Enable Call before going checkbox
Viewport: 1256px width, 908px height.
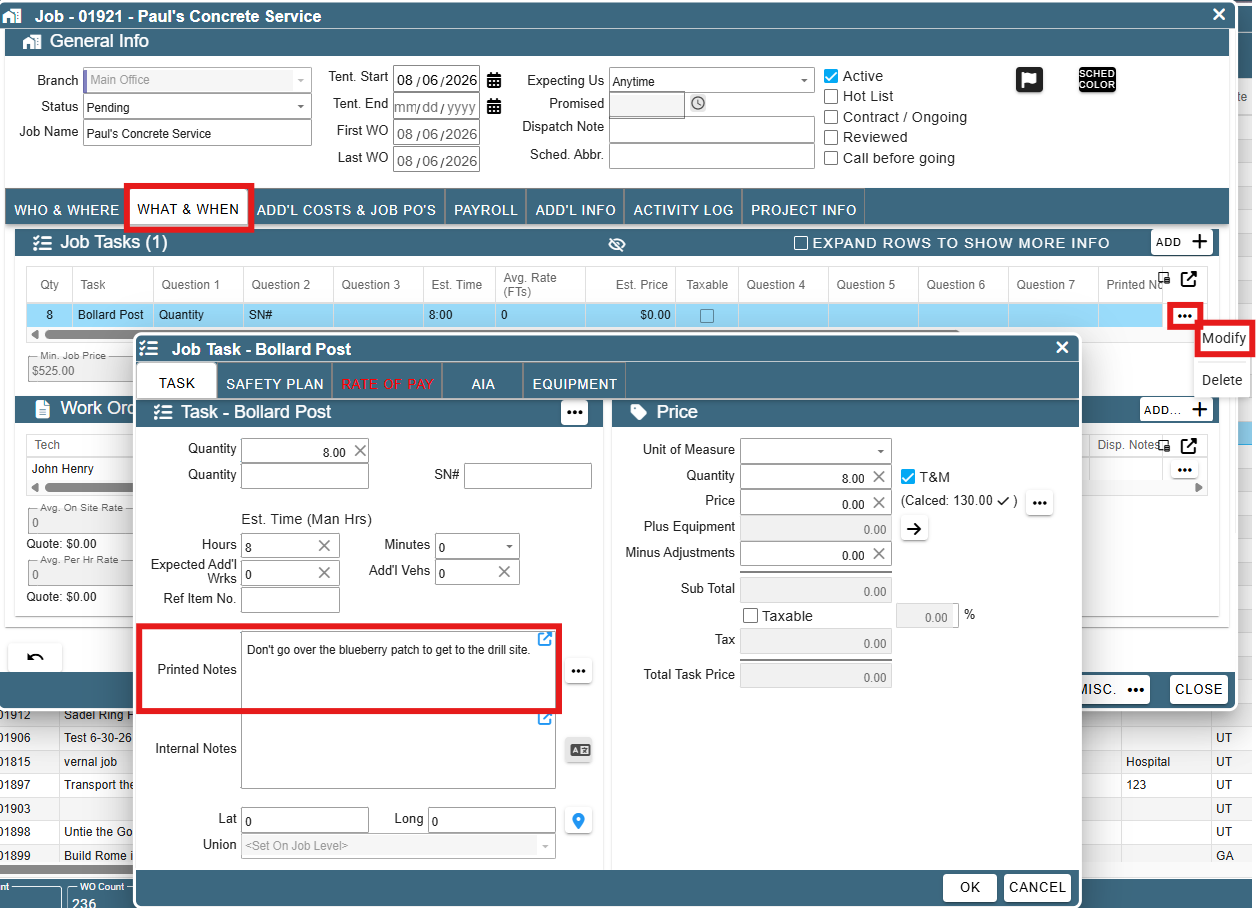(x=831, y=158)
